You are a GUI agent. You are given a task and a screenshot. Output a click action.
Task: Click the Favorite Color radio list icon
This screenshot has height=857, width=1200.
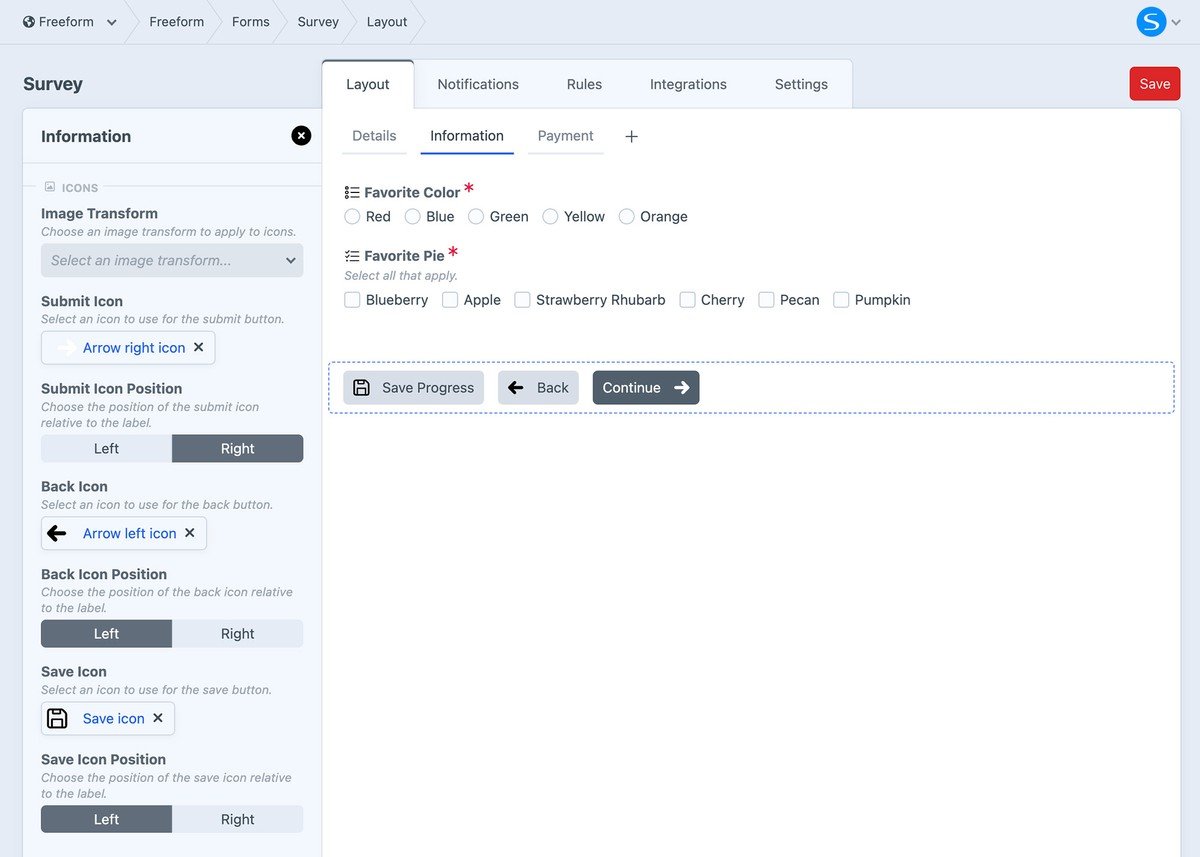click(352, 192)
